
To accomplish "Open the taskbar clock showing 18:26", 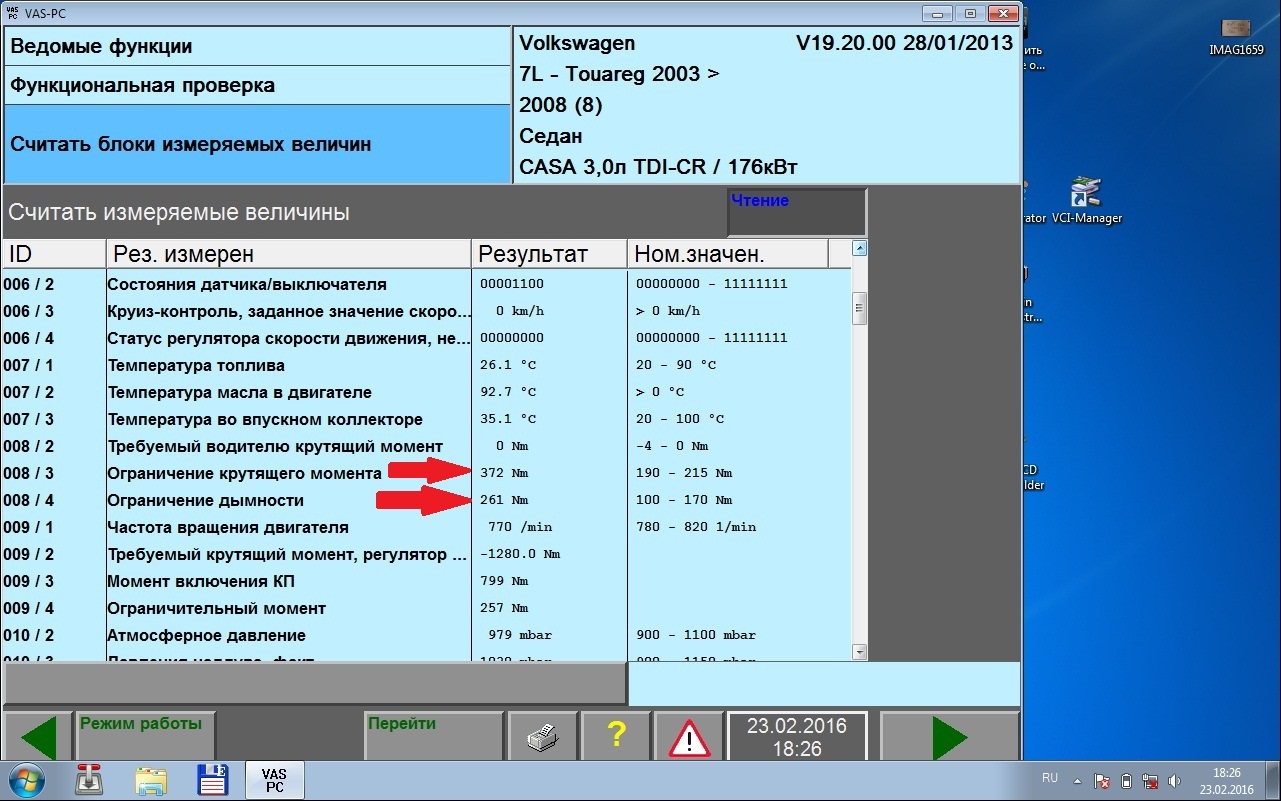I will (1226, 781).
